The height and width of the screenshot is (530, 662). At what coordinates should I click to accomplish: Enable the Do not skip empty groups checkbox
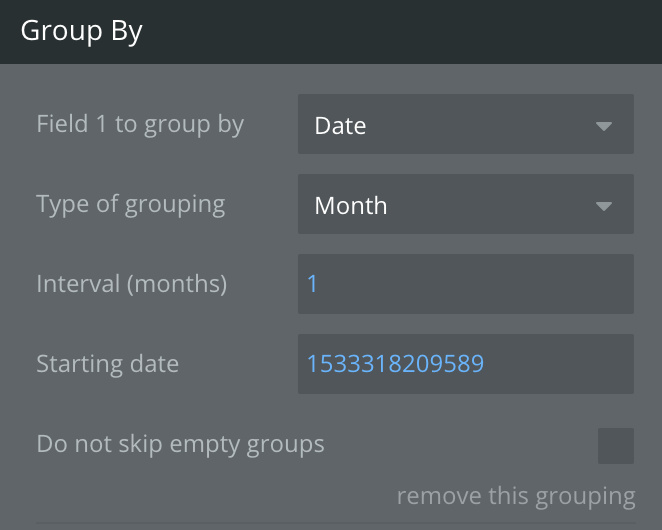615,446
